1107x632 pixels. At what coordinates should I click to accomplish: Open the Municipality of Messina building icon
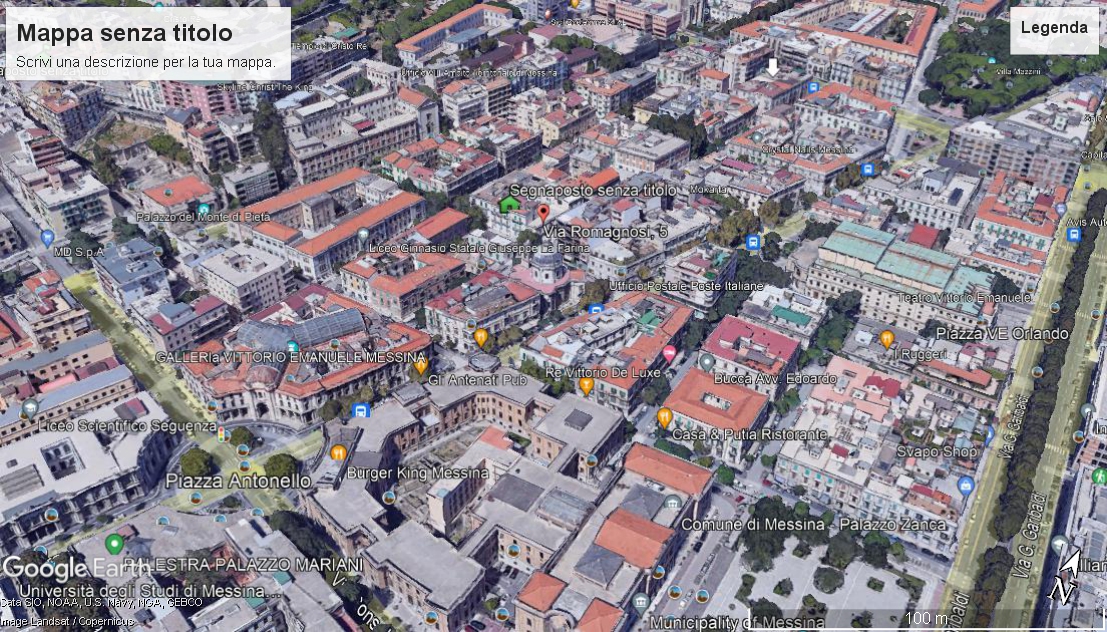click(640, 602)
